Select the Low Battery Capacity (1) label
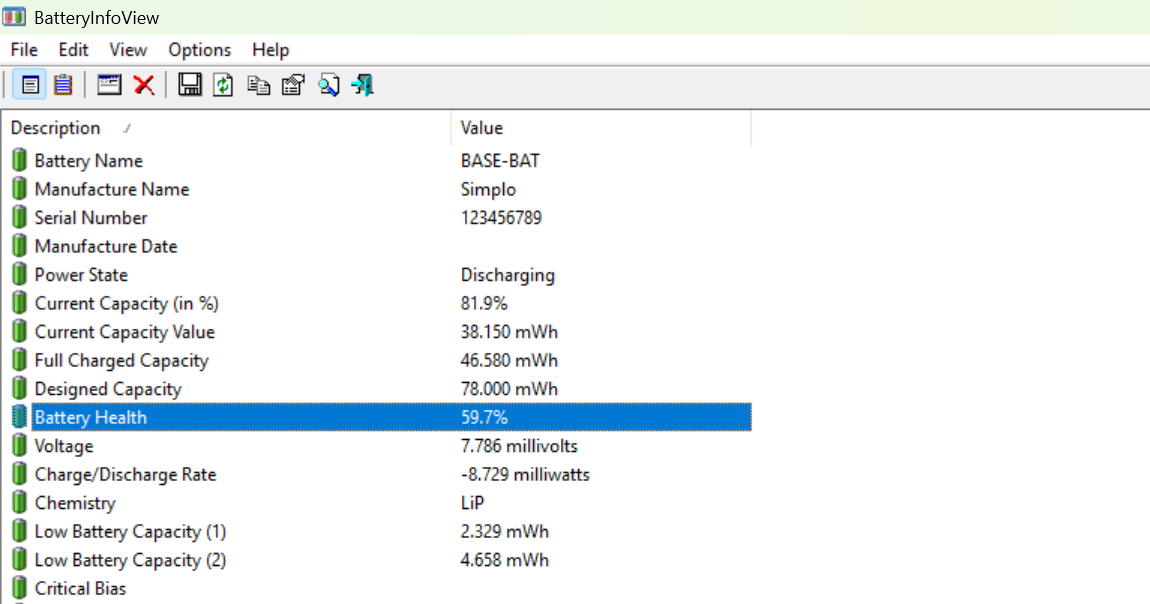Viewport: 1150px width, 604px height. point(131,532)
